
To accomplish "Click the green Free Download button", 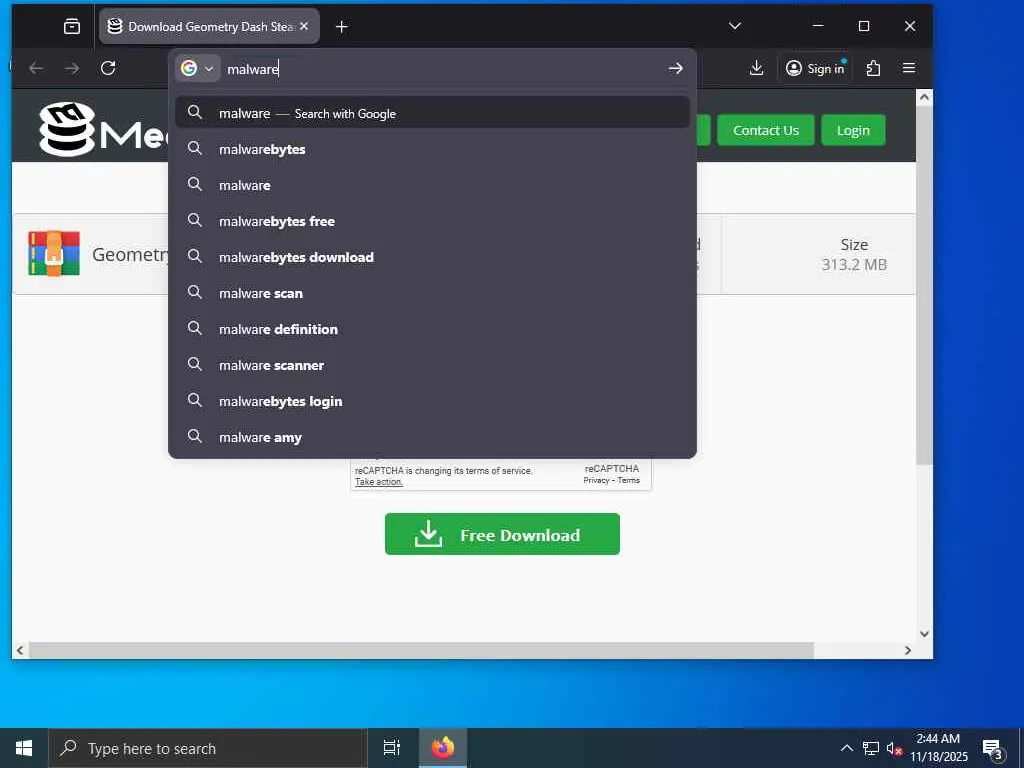I will click(x=502, y=534).
